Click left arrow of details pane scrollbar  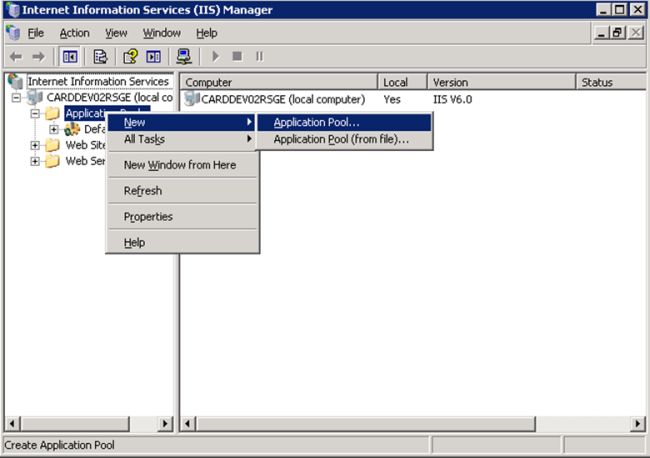click(188, 424)
